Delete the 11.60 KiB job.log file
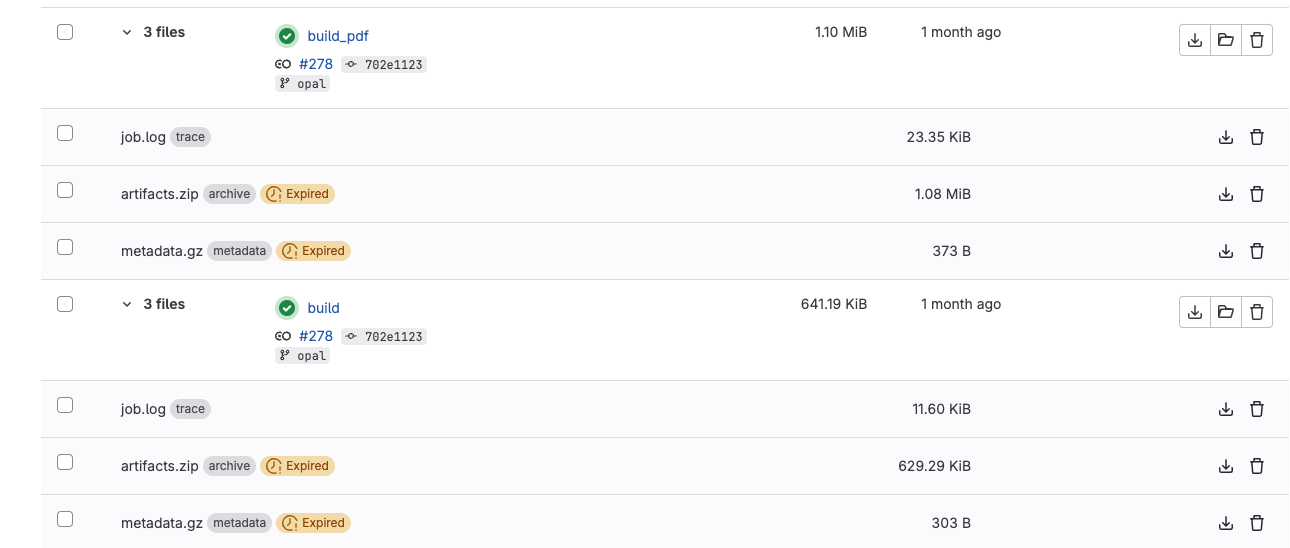The height and width of the screenshot is (548, 1290). (1257, 410)
